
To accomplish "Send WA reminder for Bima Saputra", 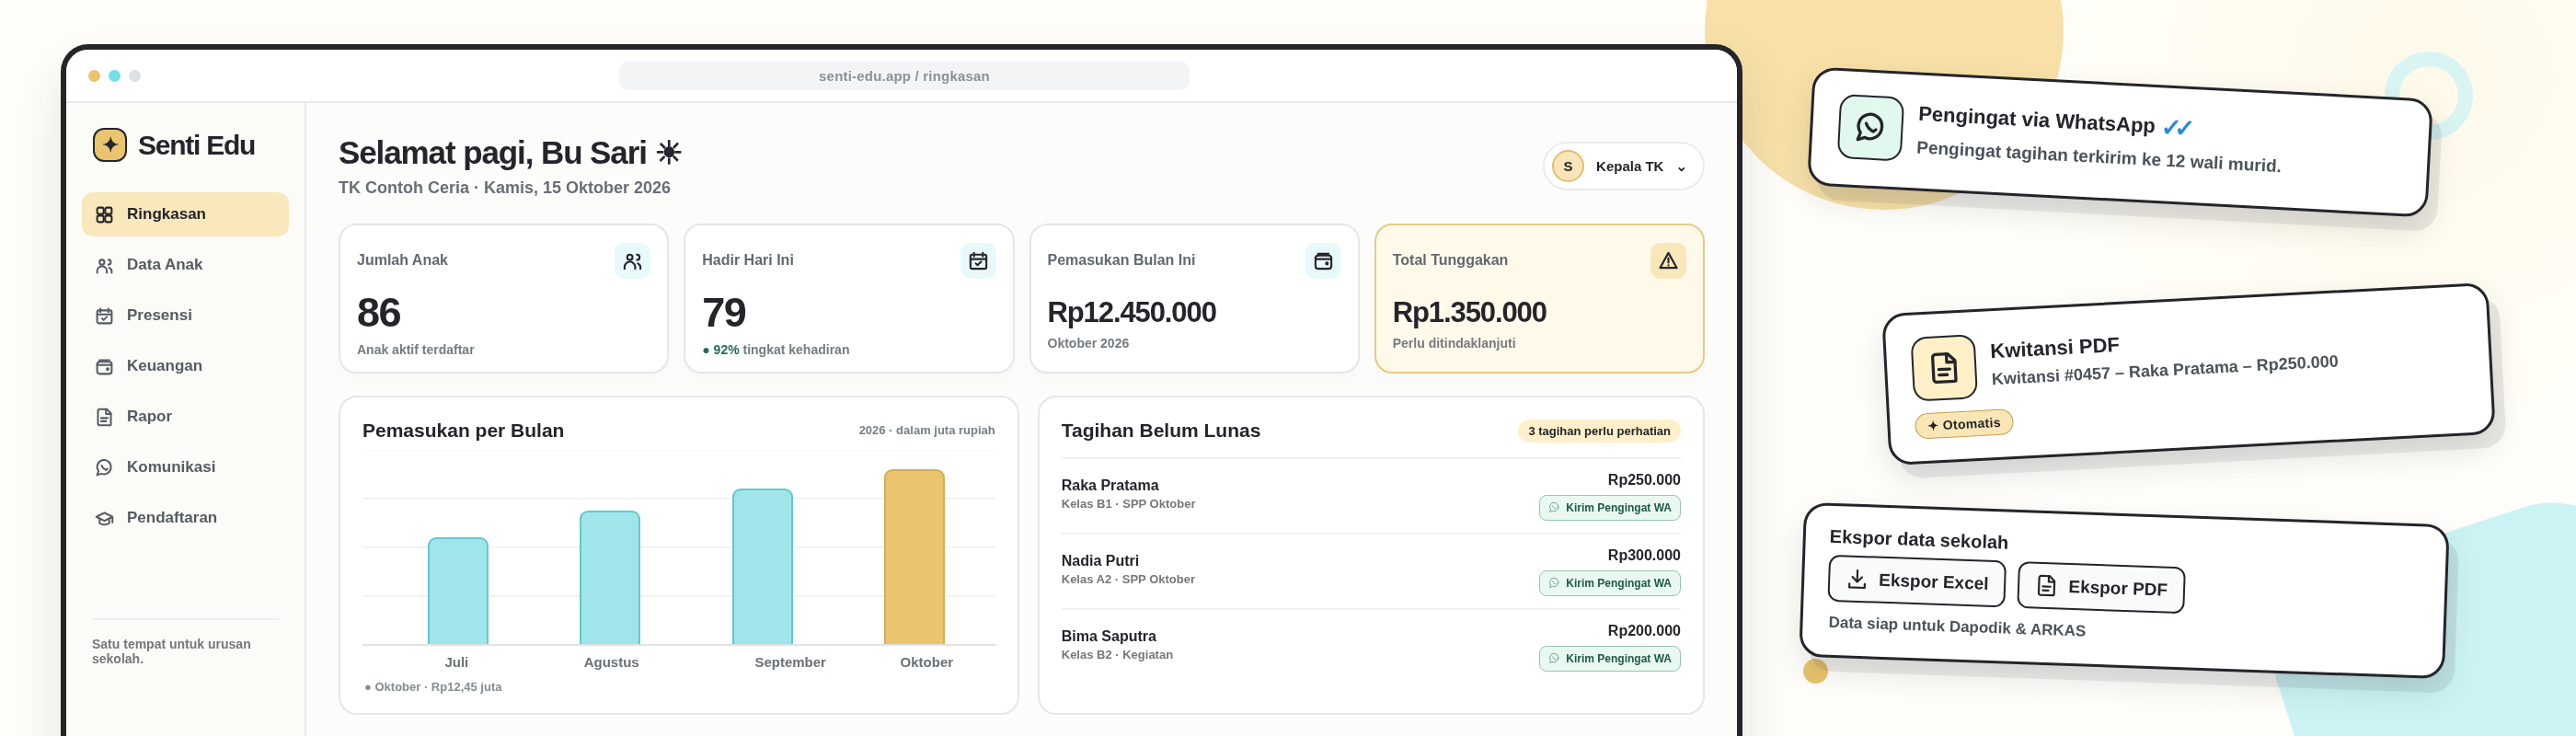I will coord(1609,658).
